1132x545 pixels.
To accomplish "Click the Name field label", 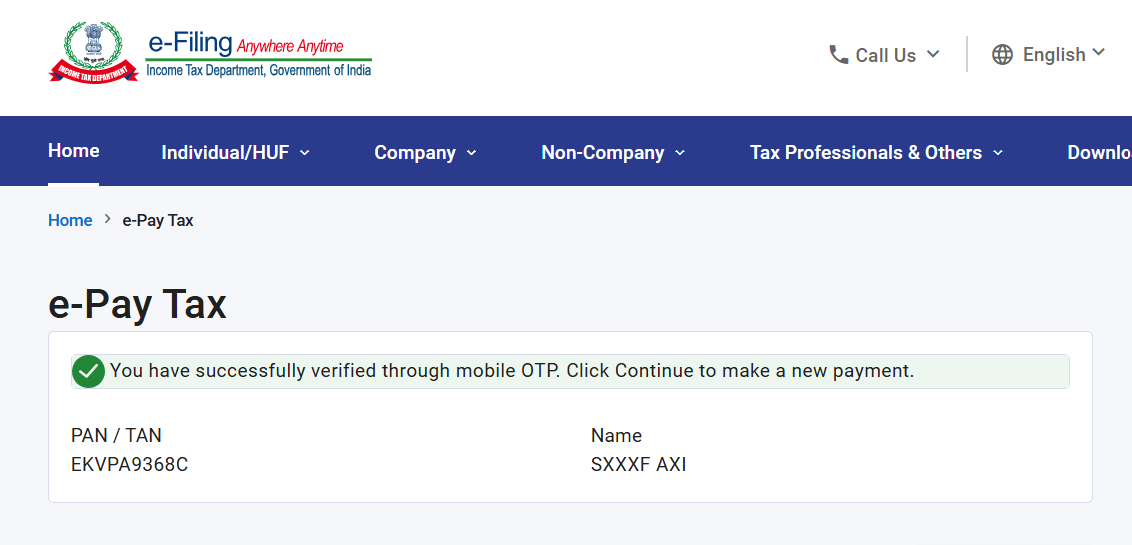I will click(x=617, y=435).
